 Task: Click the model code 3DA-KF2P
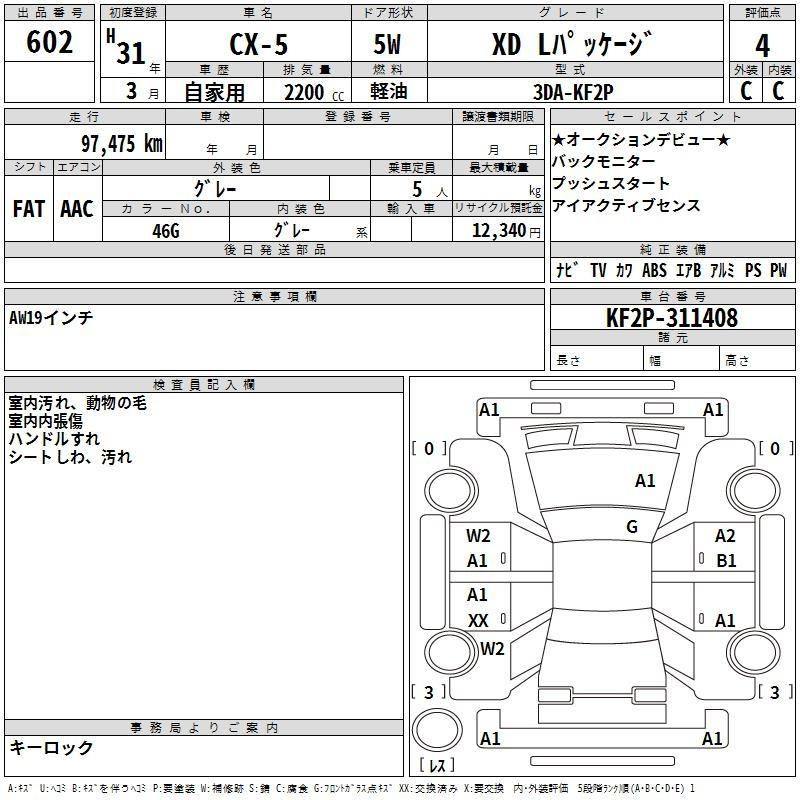572,90
